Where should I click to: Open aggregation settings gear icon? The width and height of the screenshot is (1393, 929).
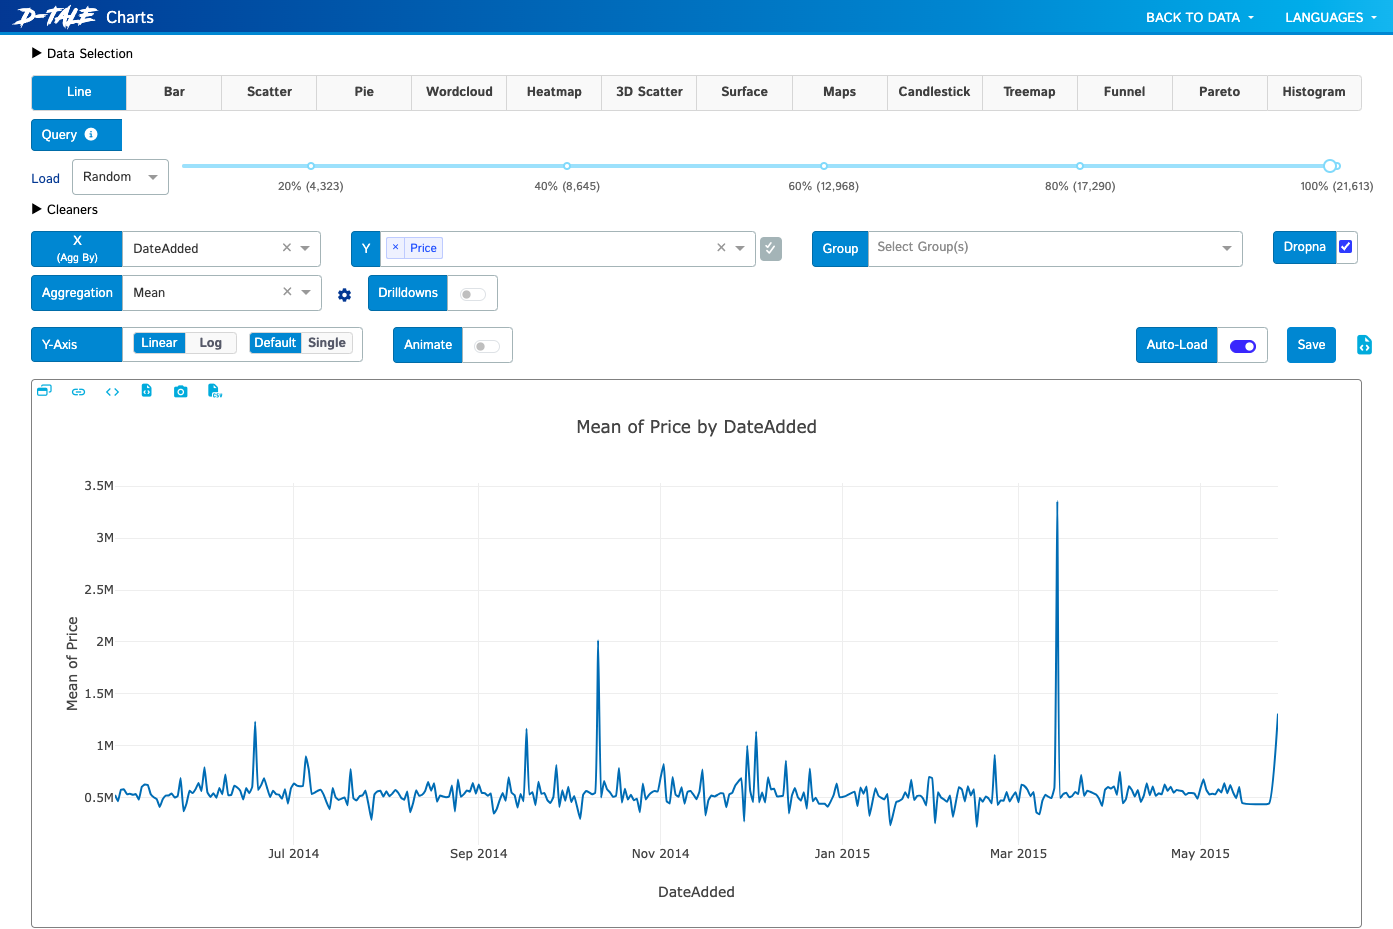pyautogui.click(x=344, y=295)
